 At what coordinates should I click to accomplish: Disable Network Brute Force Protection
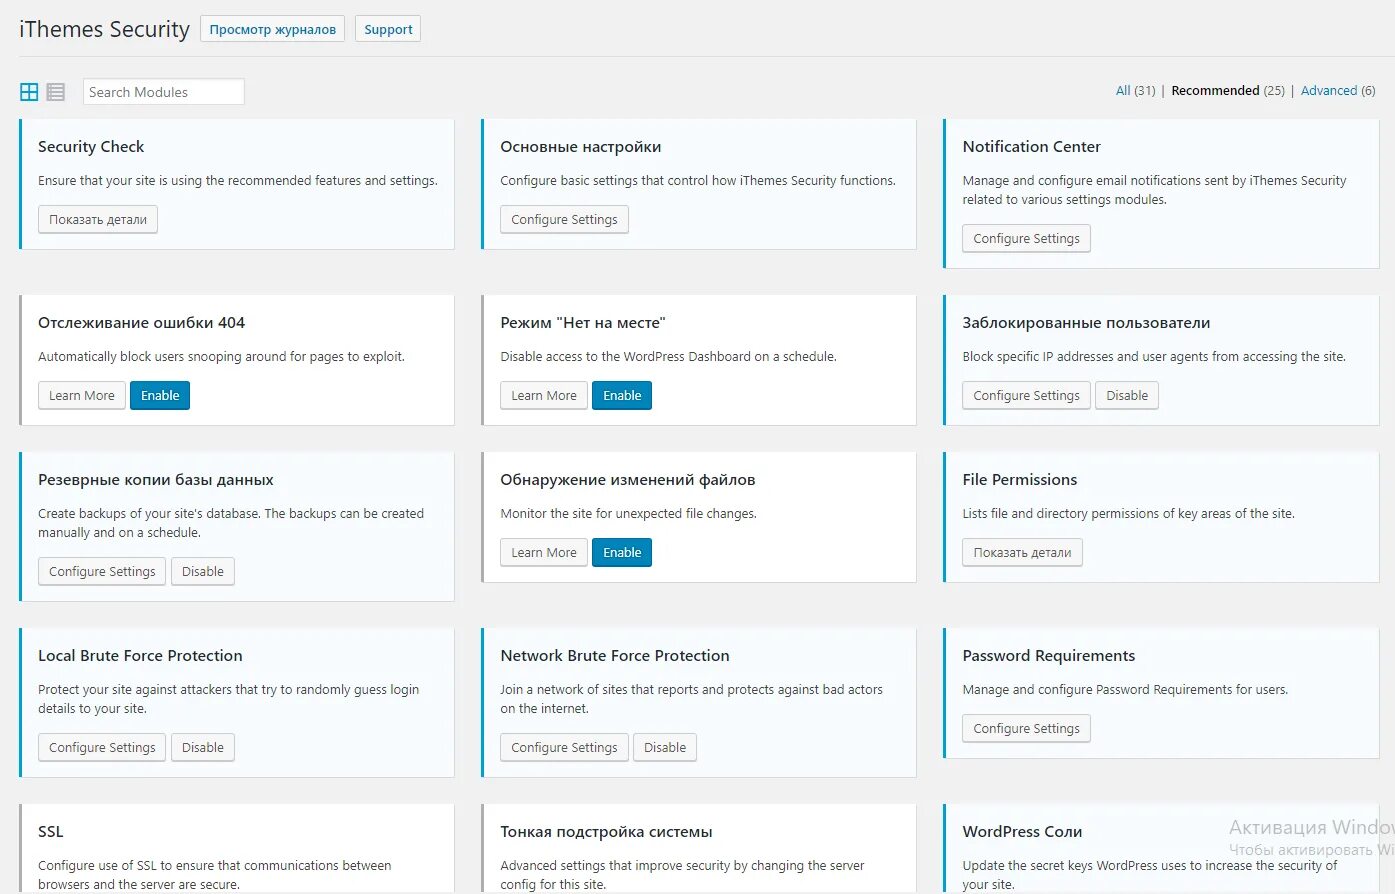pyautogui.click(x=665, y=748)
